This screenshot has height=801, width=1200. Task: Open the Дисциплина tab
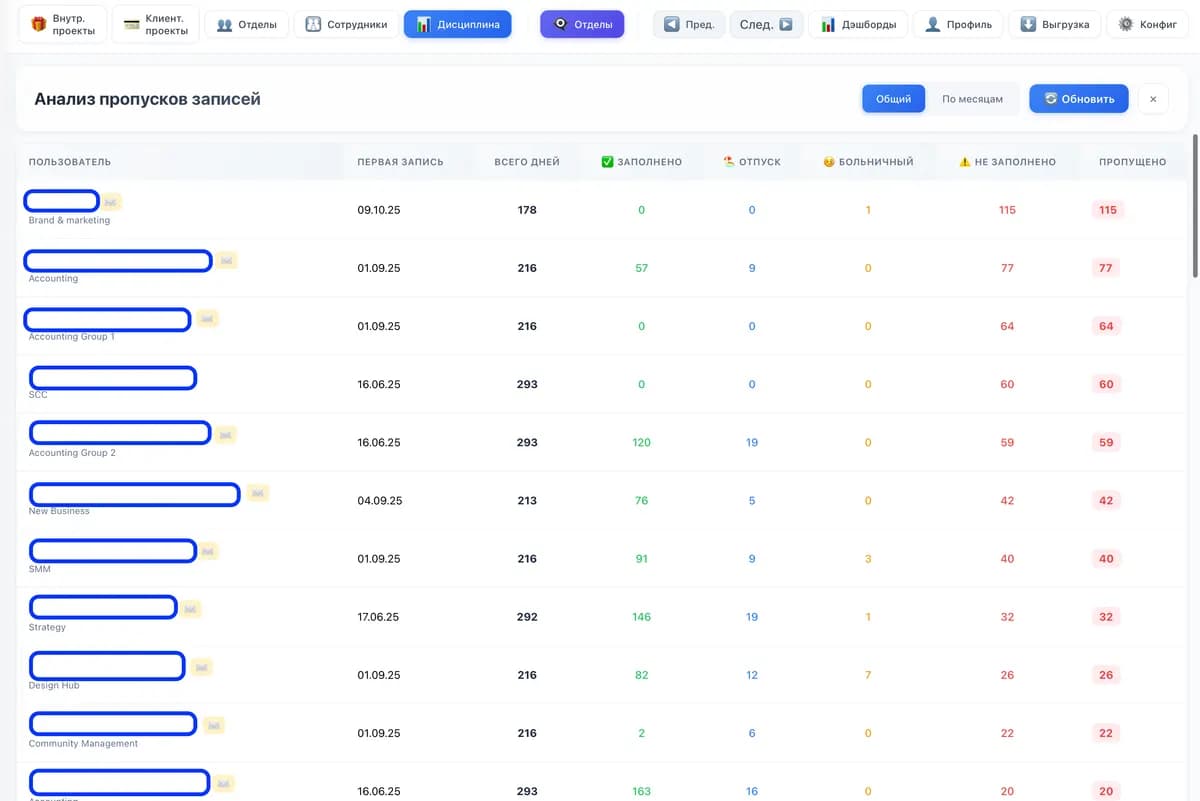click(x=458, y=24)
